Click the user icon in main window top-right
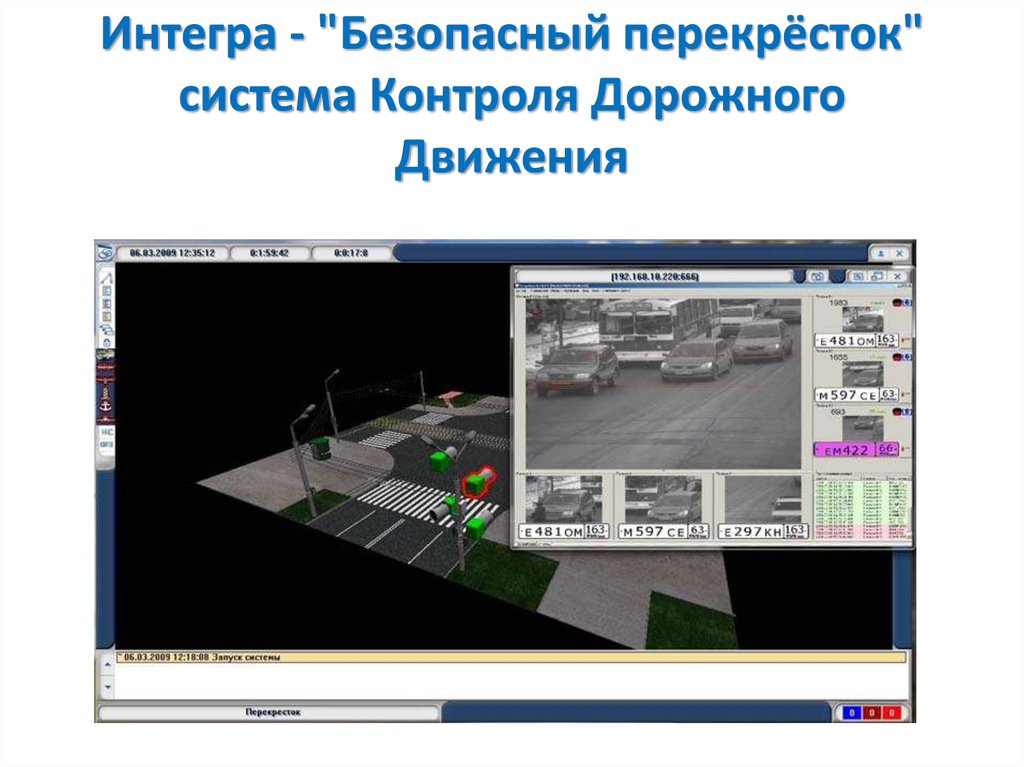 [880, 253]
